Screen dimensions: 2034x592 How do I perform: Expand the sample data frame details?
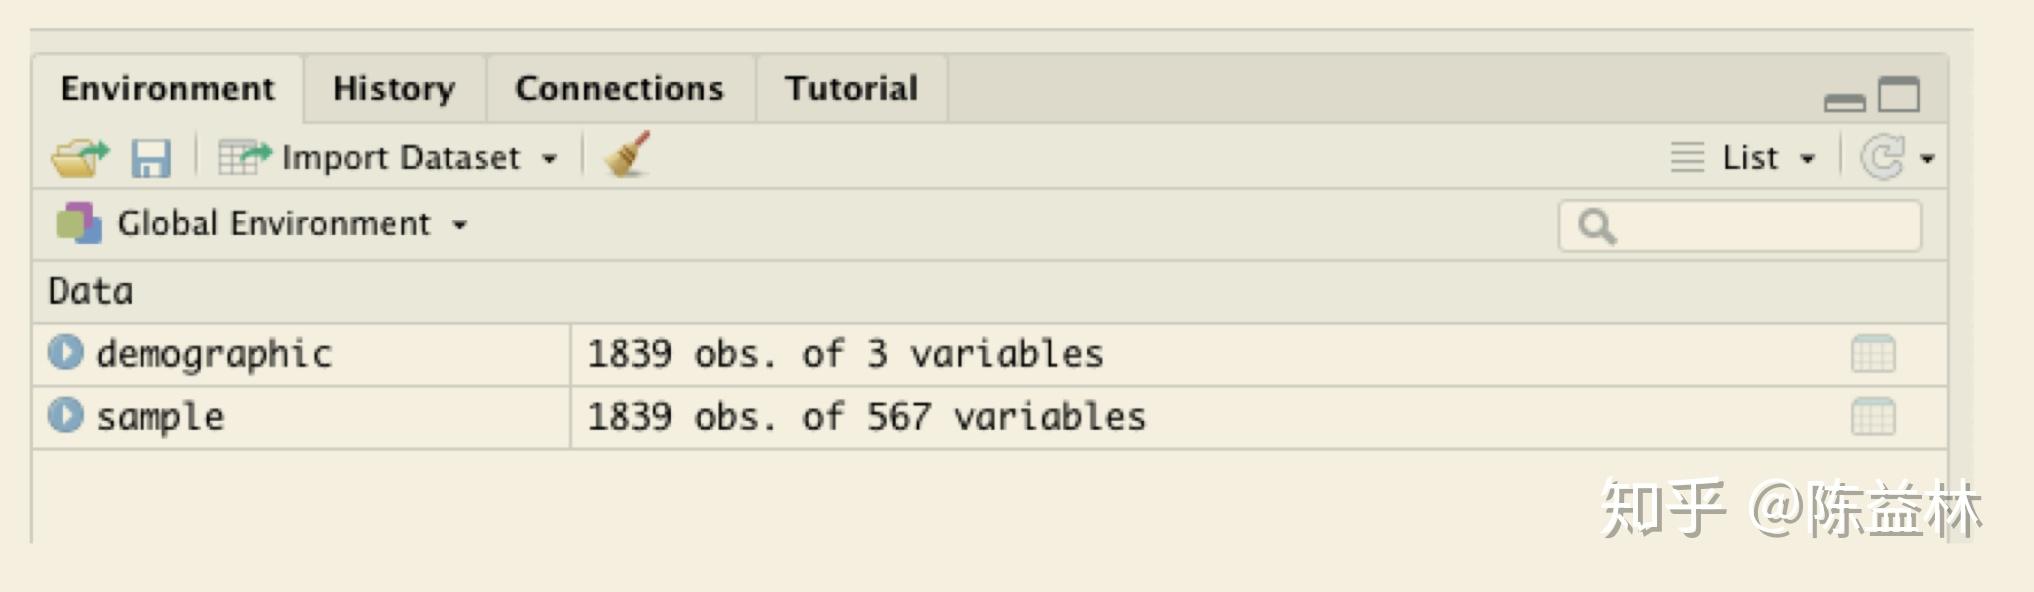[x=66, y=415]
